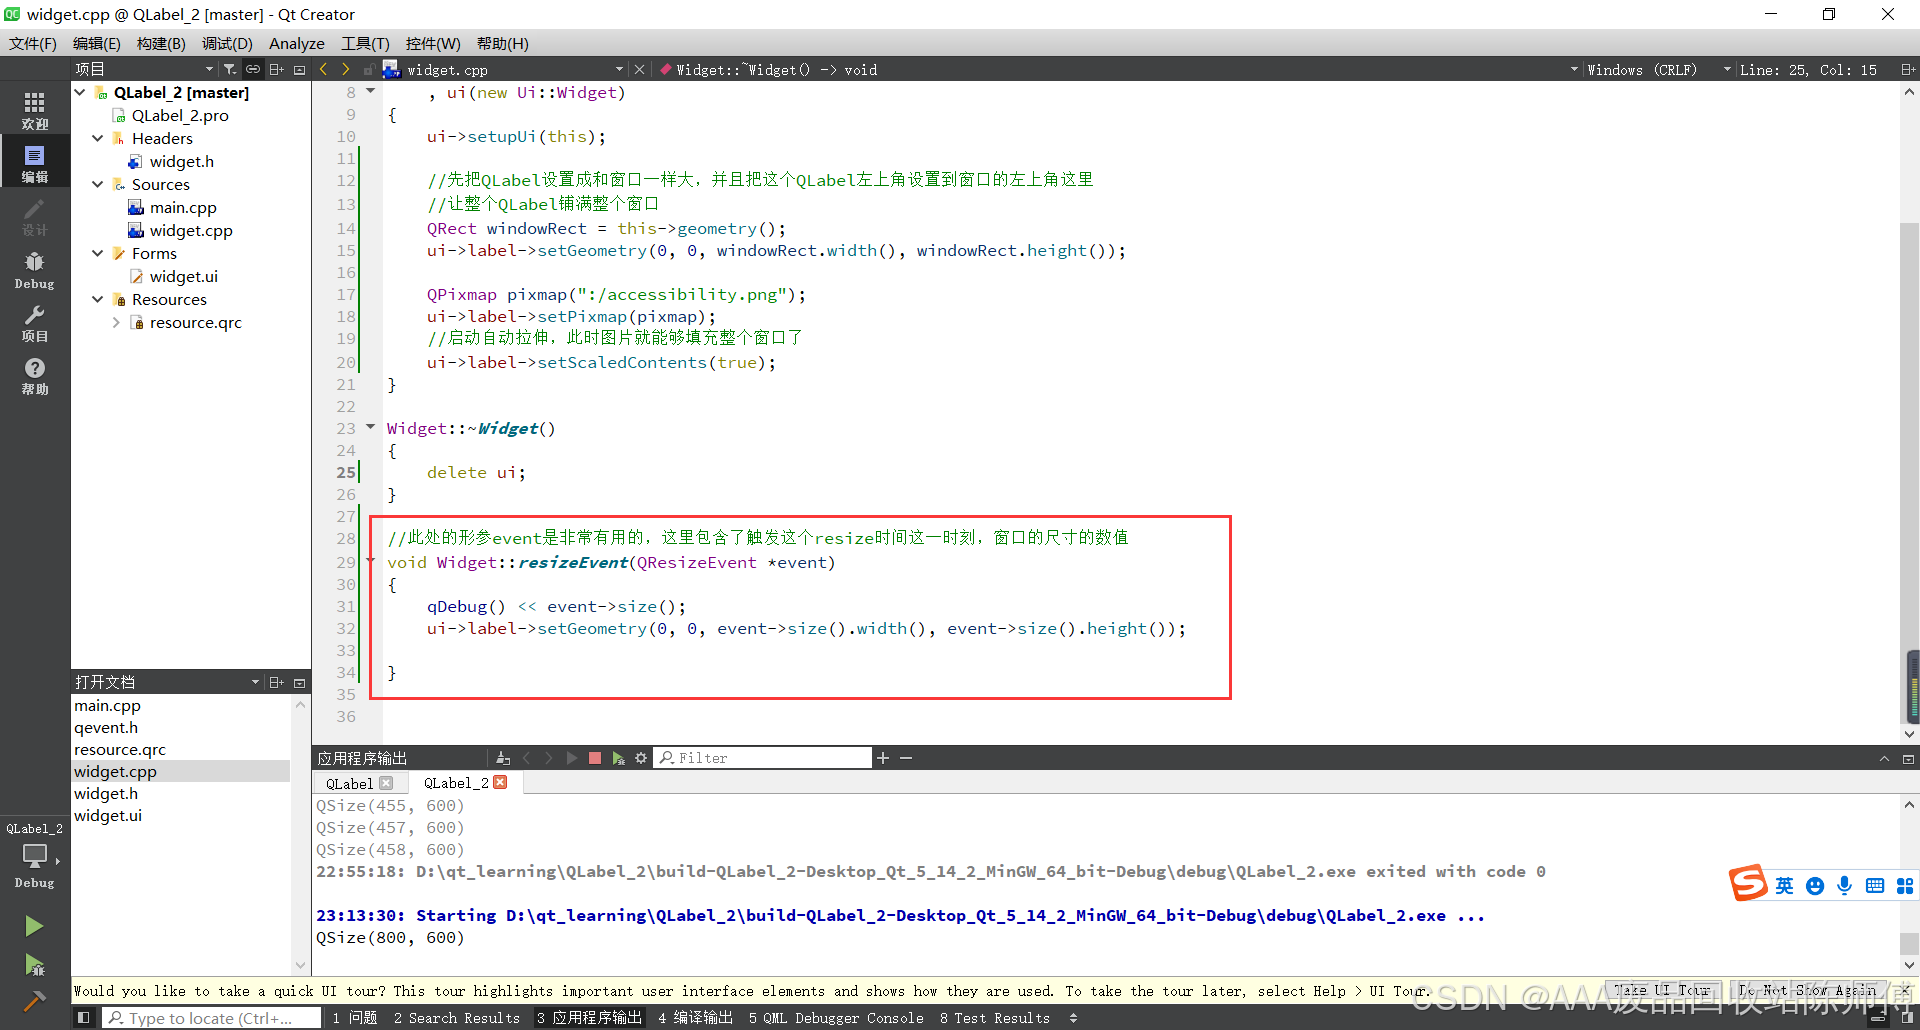Image resolution: width=1920 pixels, height=1030 pixels.
Task: Toggle synchronize with editor link icon
Action: coord(253,69)
